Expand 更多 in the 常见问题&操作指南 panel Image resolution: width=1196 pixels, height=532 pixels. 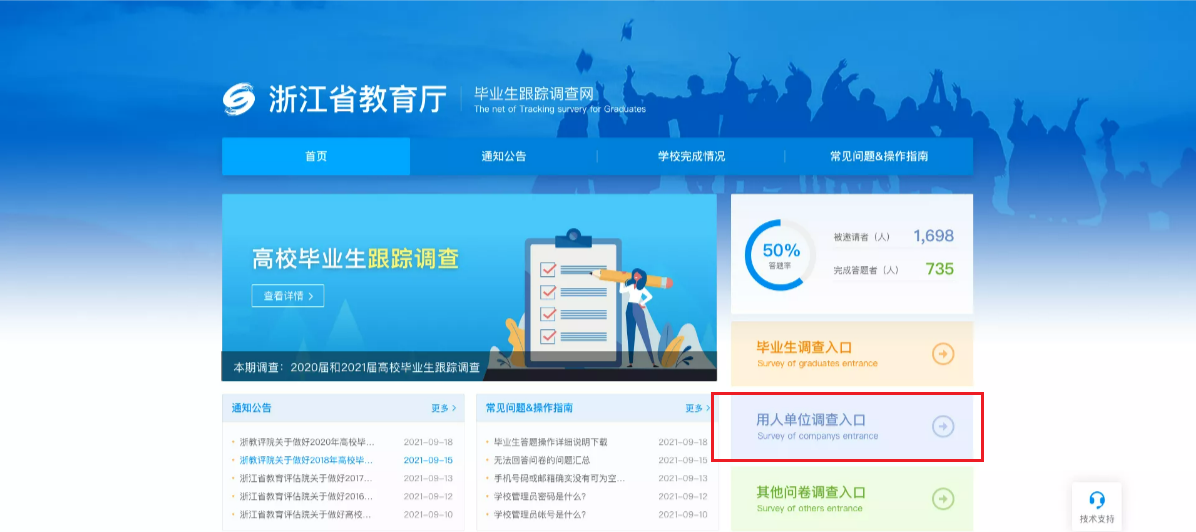click(697, 408)
